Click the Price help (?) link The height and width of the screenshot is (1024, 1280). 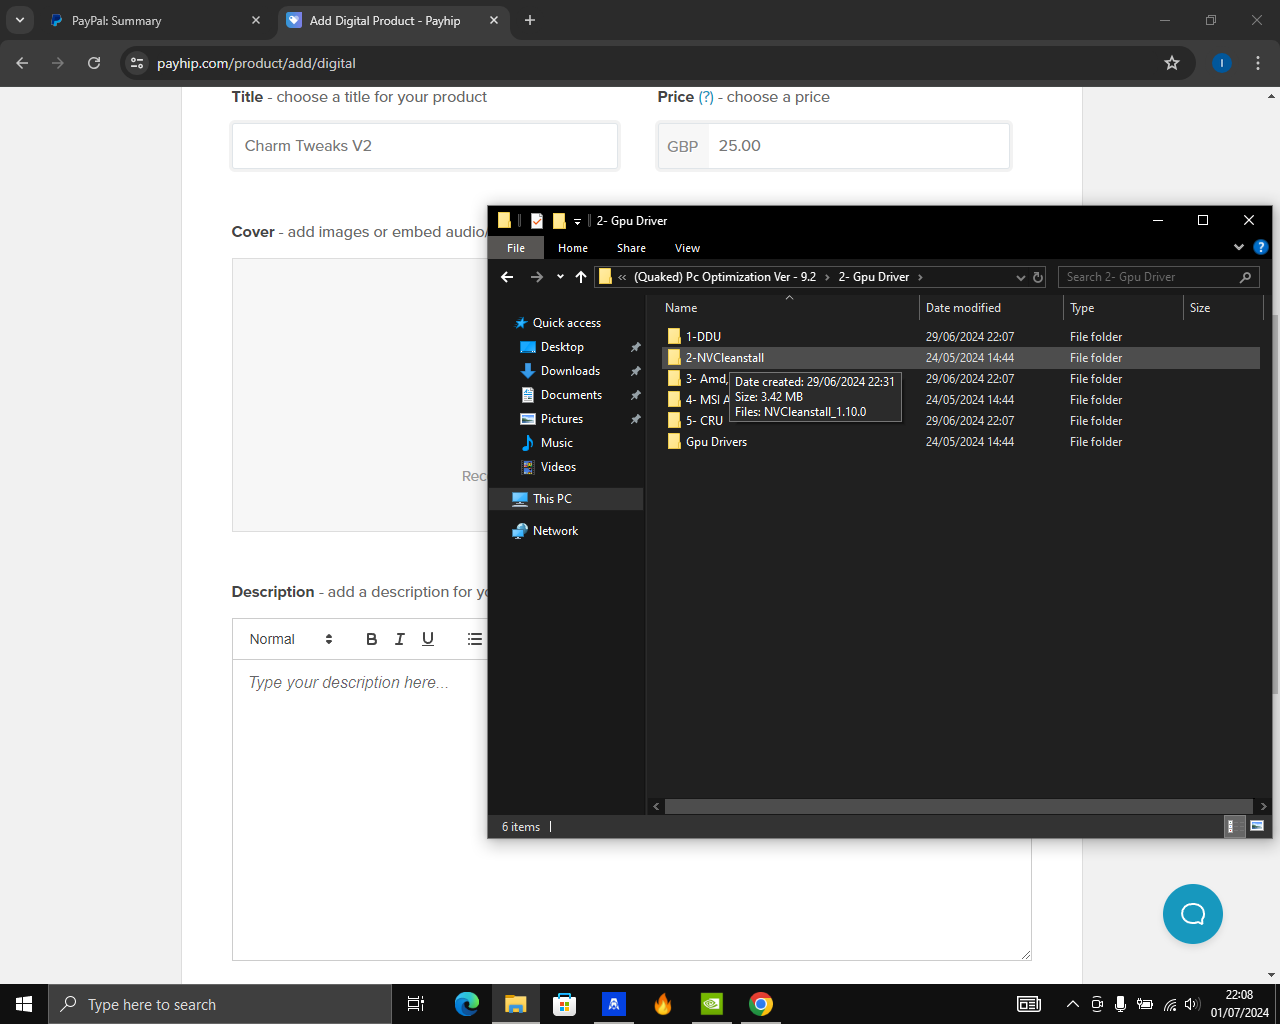706,97
